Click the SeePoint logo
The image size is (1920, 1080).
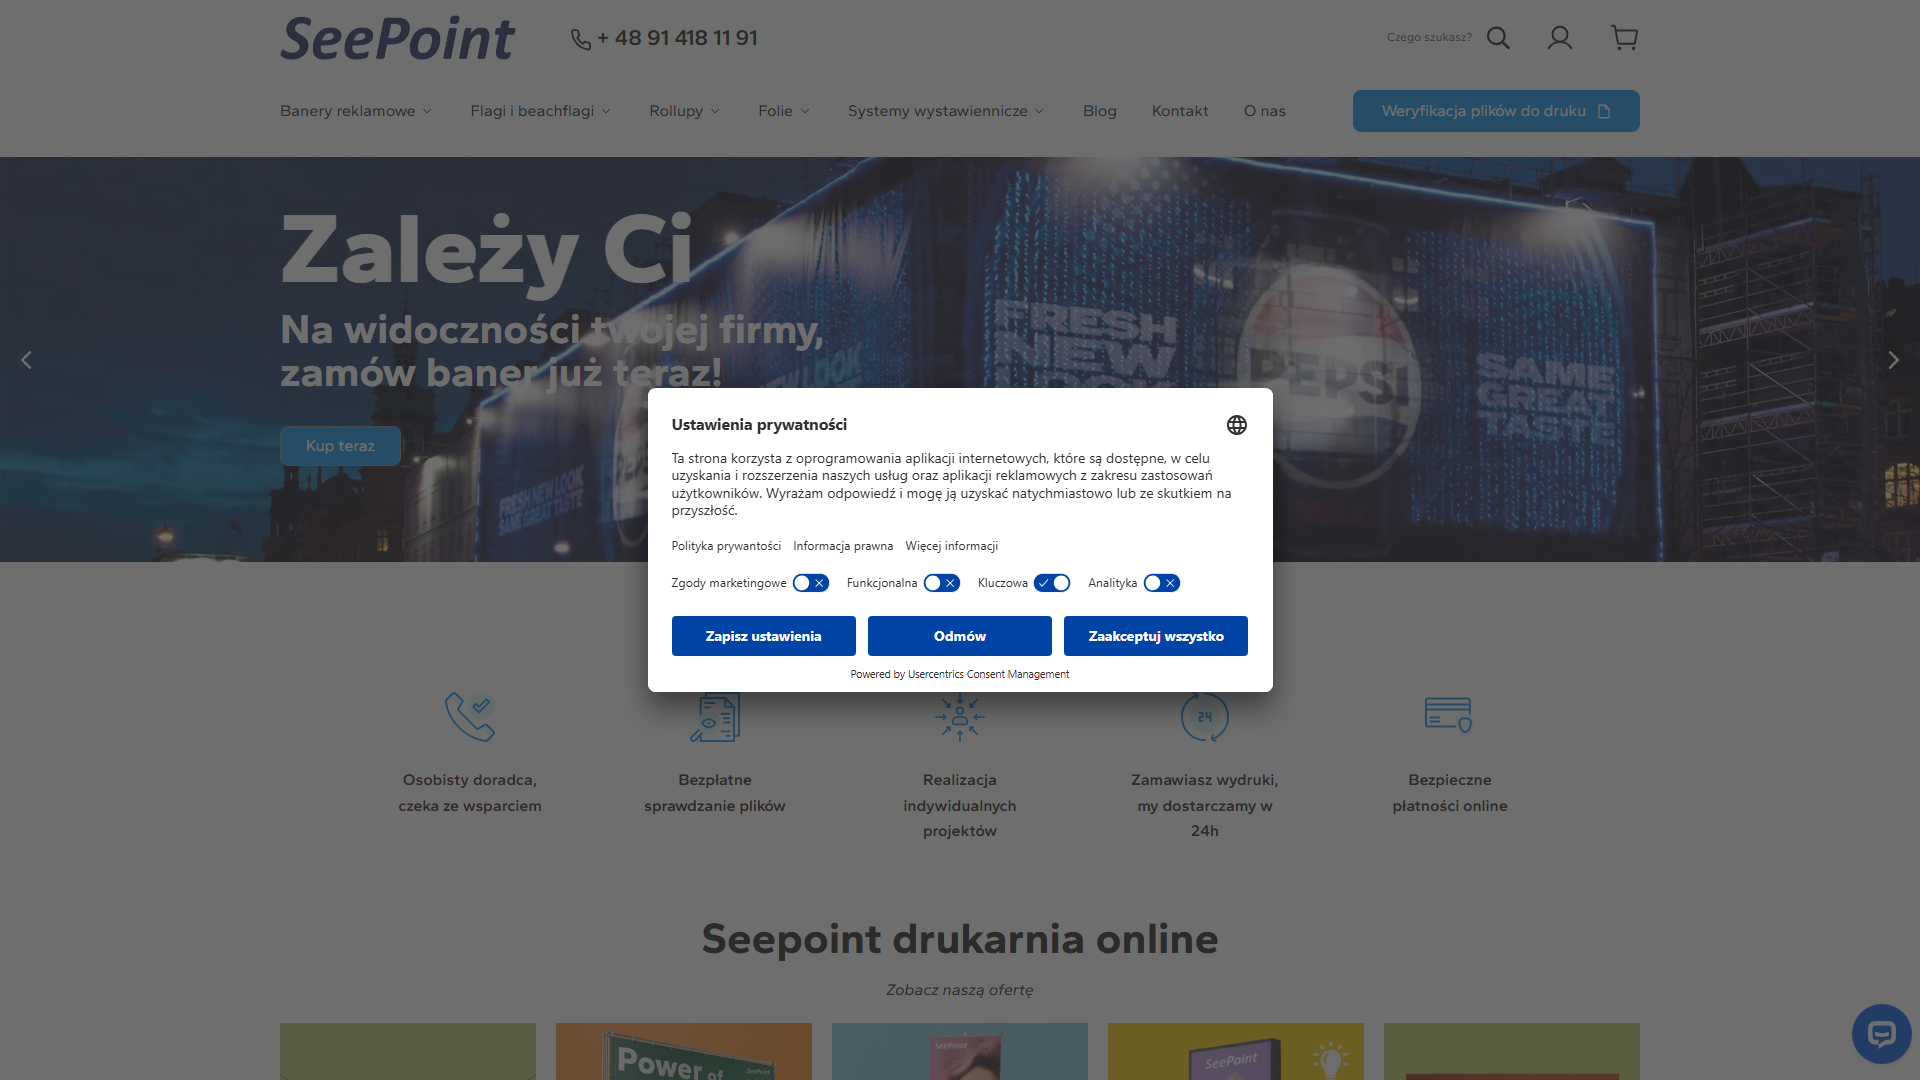coord(397,38)
